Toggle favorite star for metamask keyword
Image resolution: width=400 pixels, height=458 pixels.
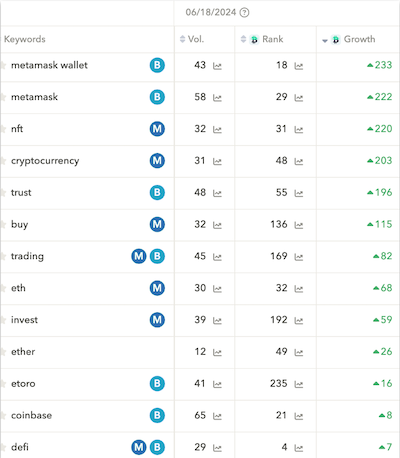3,97
